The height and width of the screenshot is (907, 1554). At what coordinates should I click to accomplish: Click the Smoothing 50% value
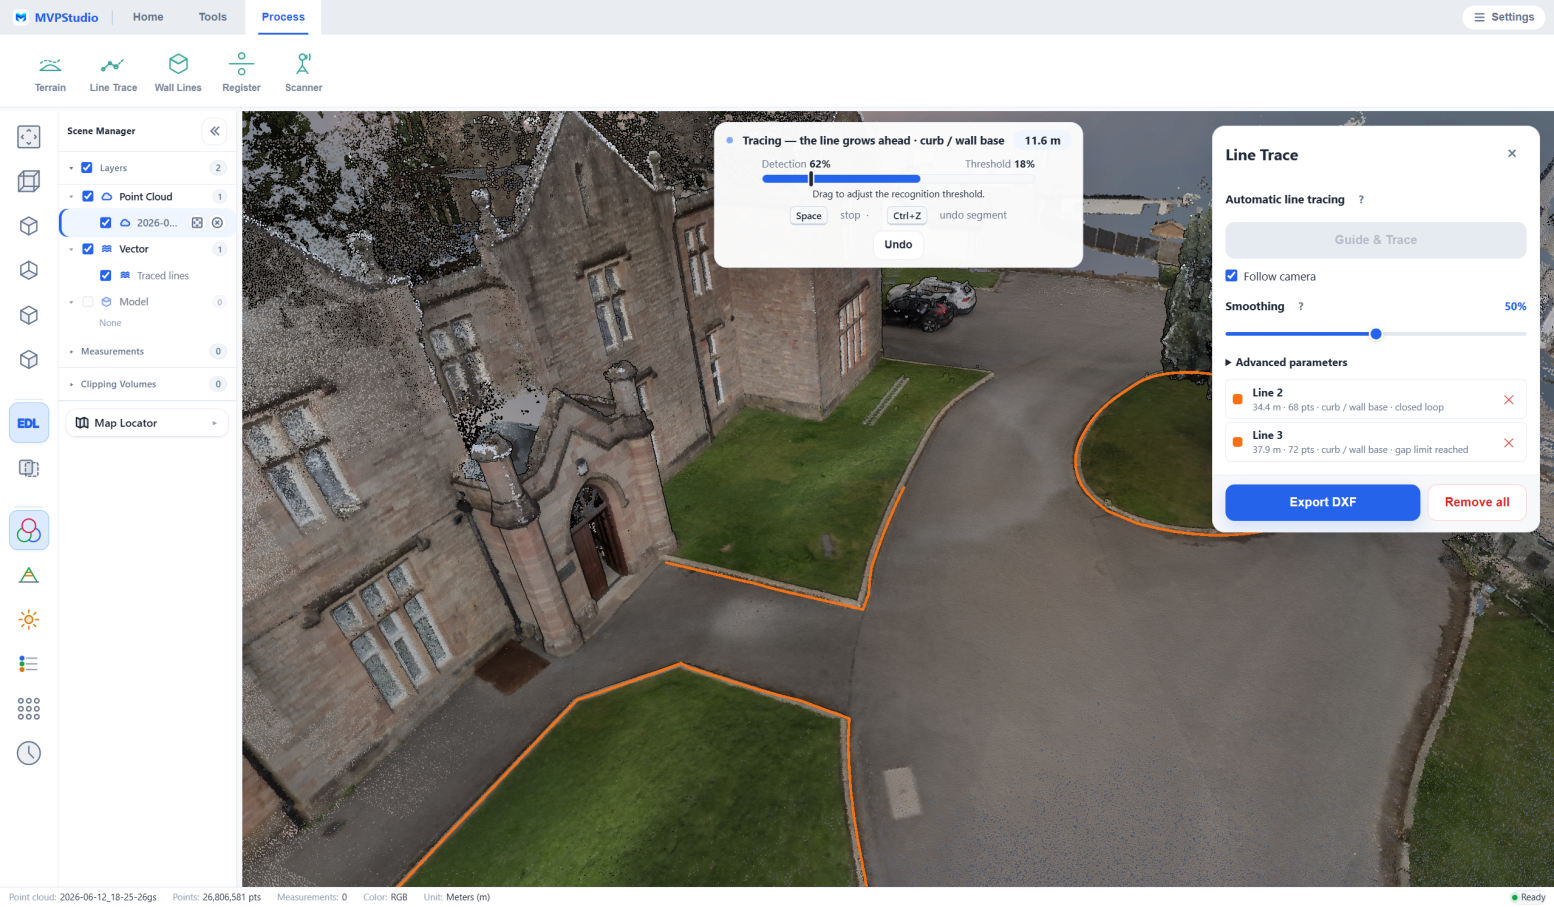coord(1515,307)
